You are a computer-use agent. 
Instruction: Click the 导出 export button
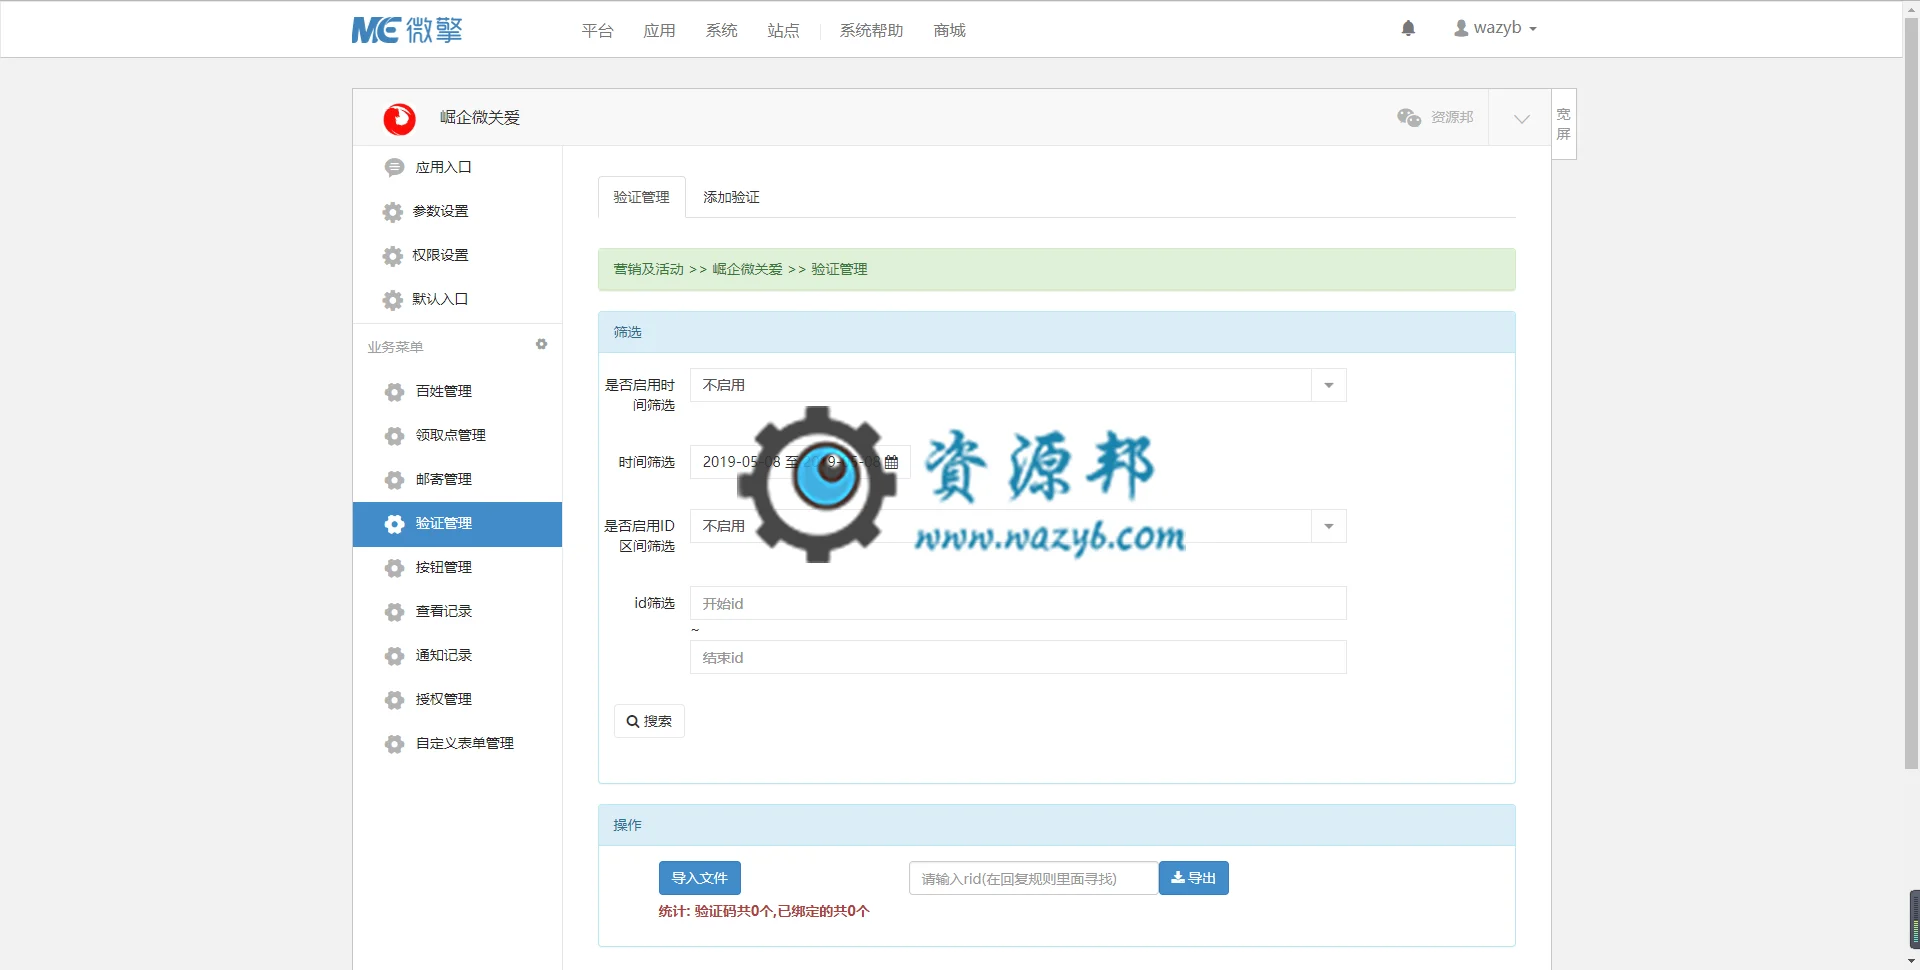pos(1193,878)
